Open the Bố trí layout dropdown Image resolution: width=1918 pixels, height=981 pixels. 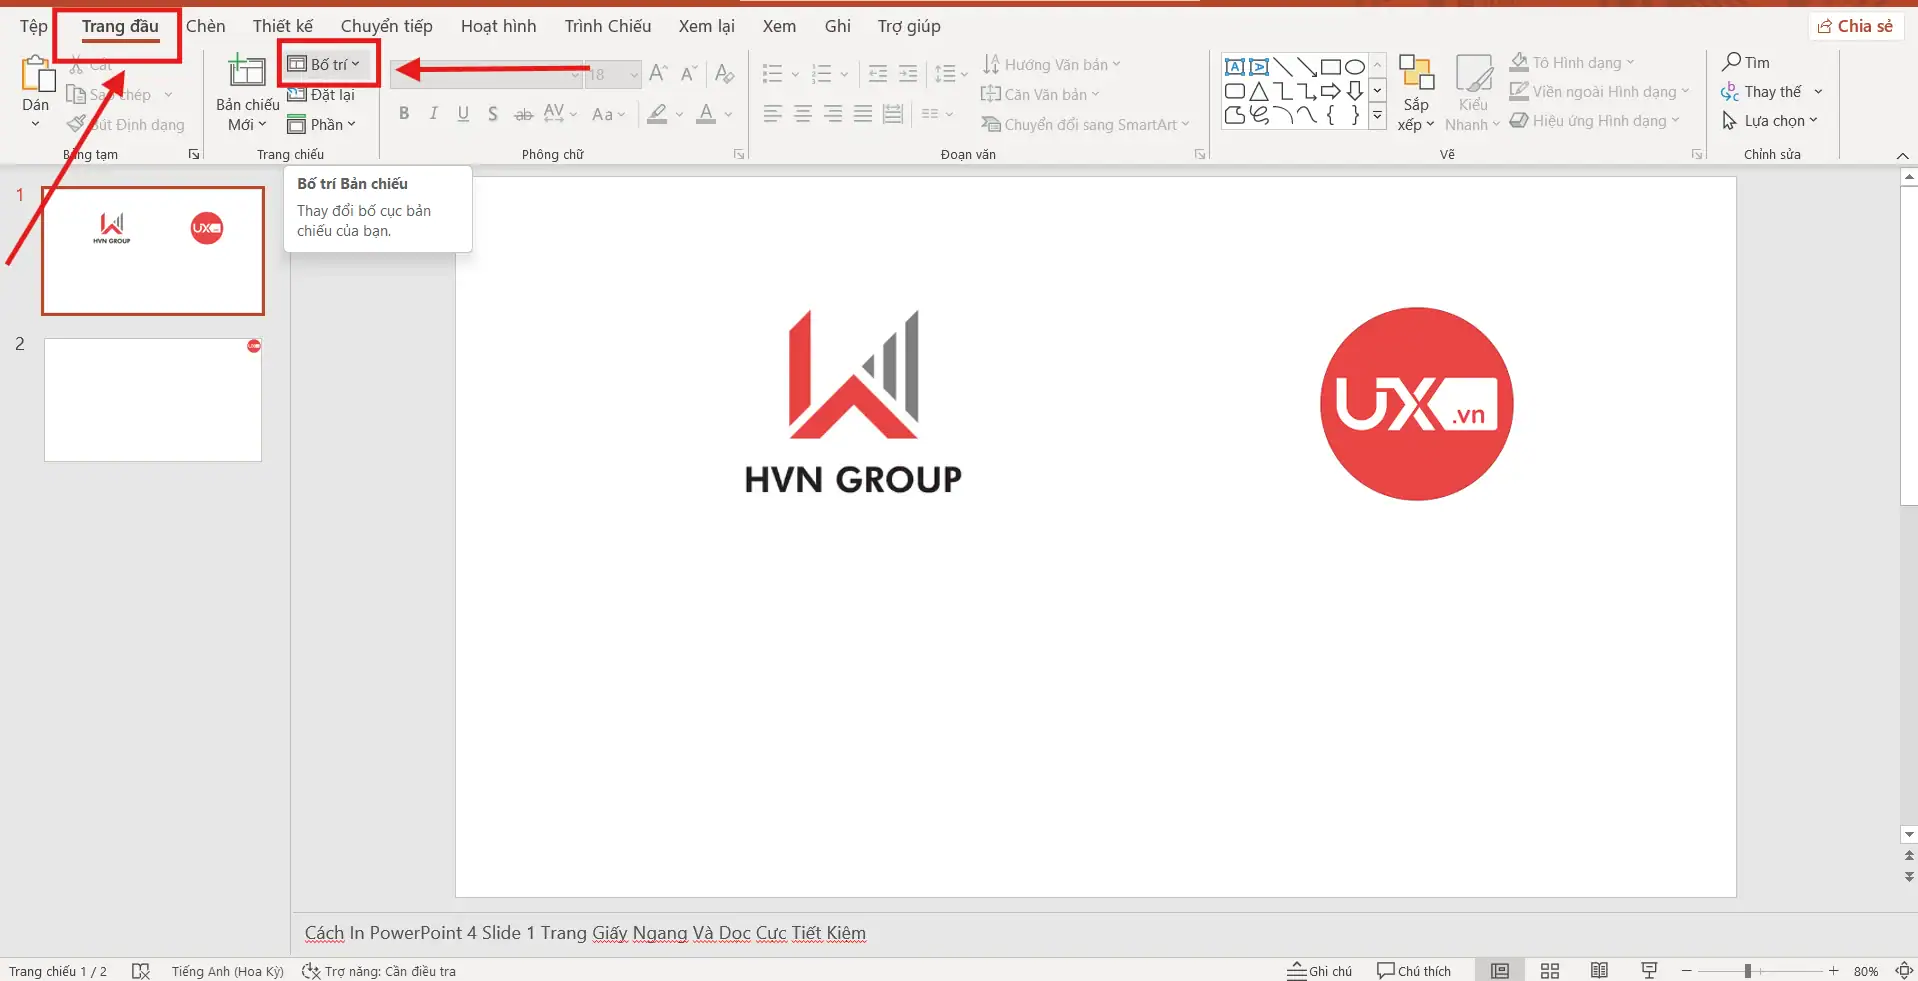[x=326, y=65]
